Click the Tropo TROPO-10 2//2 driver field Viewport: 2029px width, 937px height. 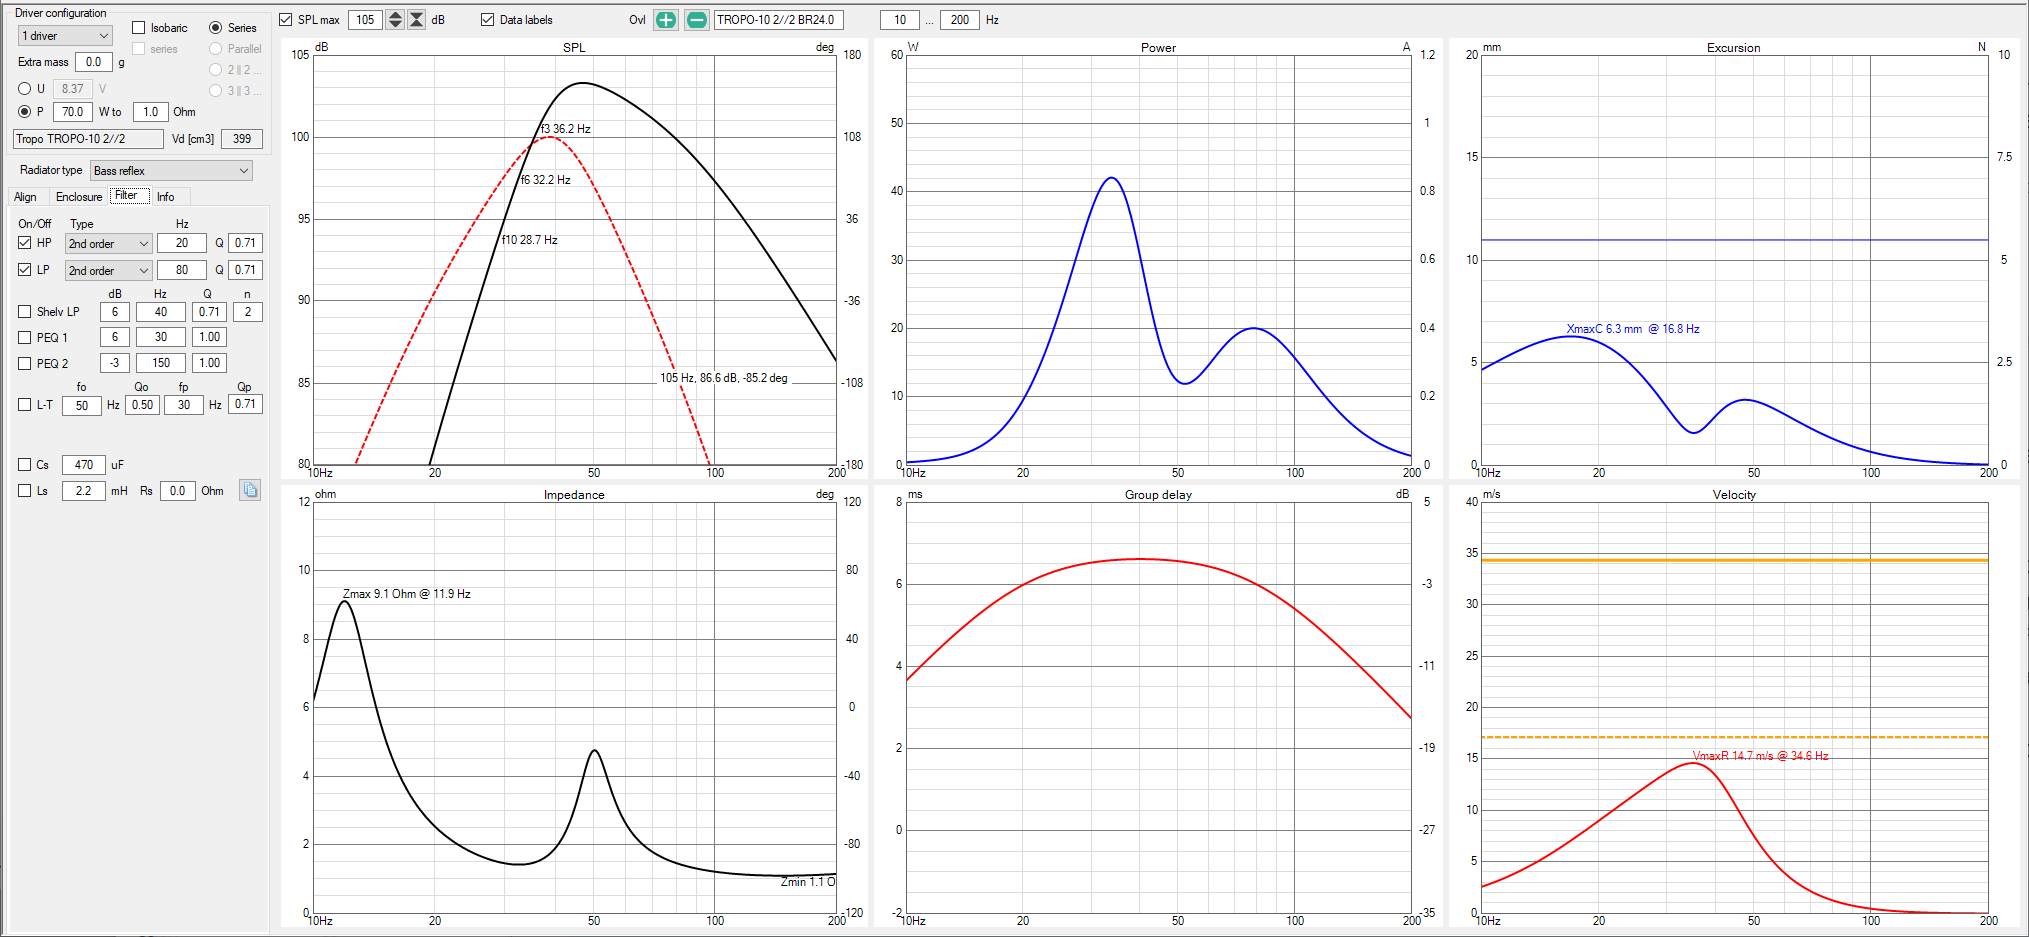point(88,139)
